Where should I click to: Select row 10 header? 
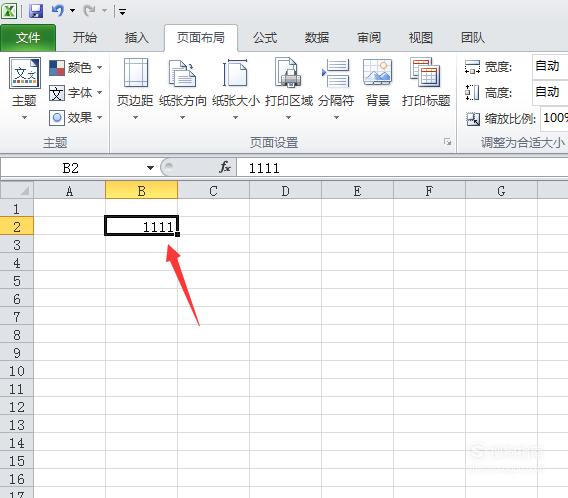[17, 371]
